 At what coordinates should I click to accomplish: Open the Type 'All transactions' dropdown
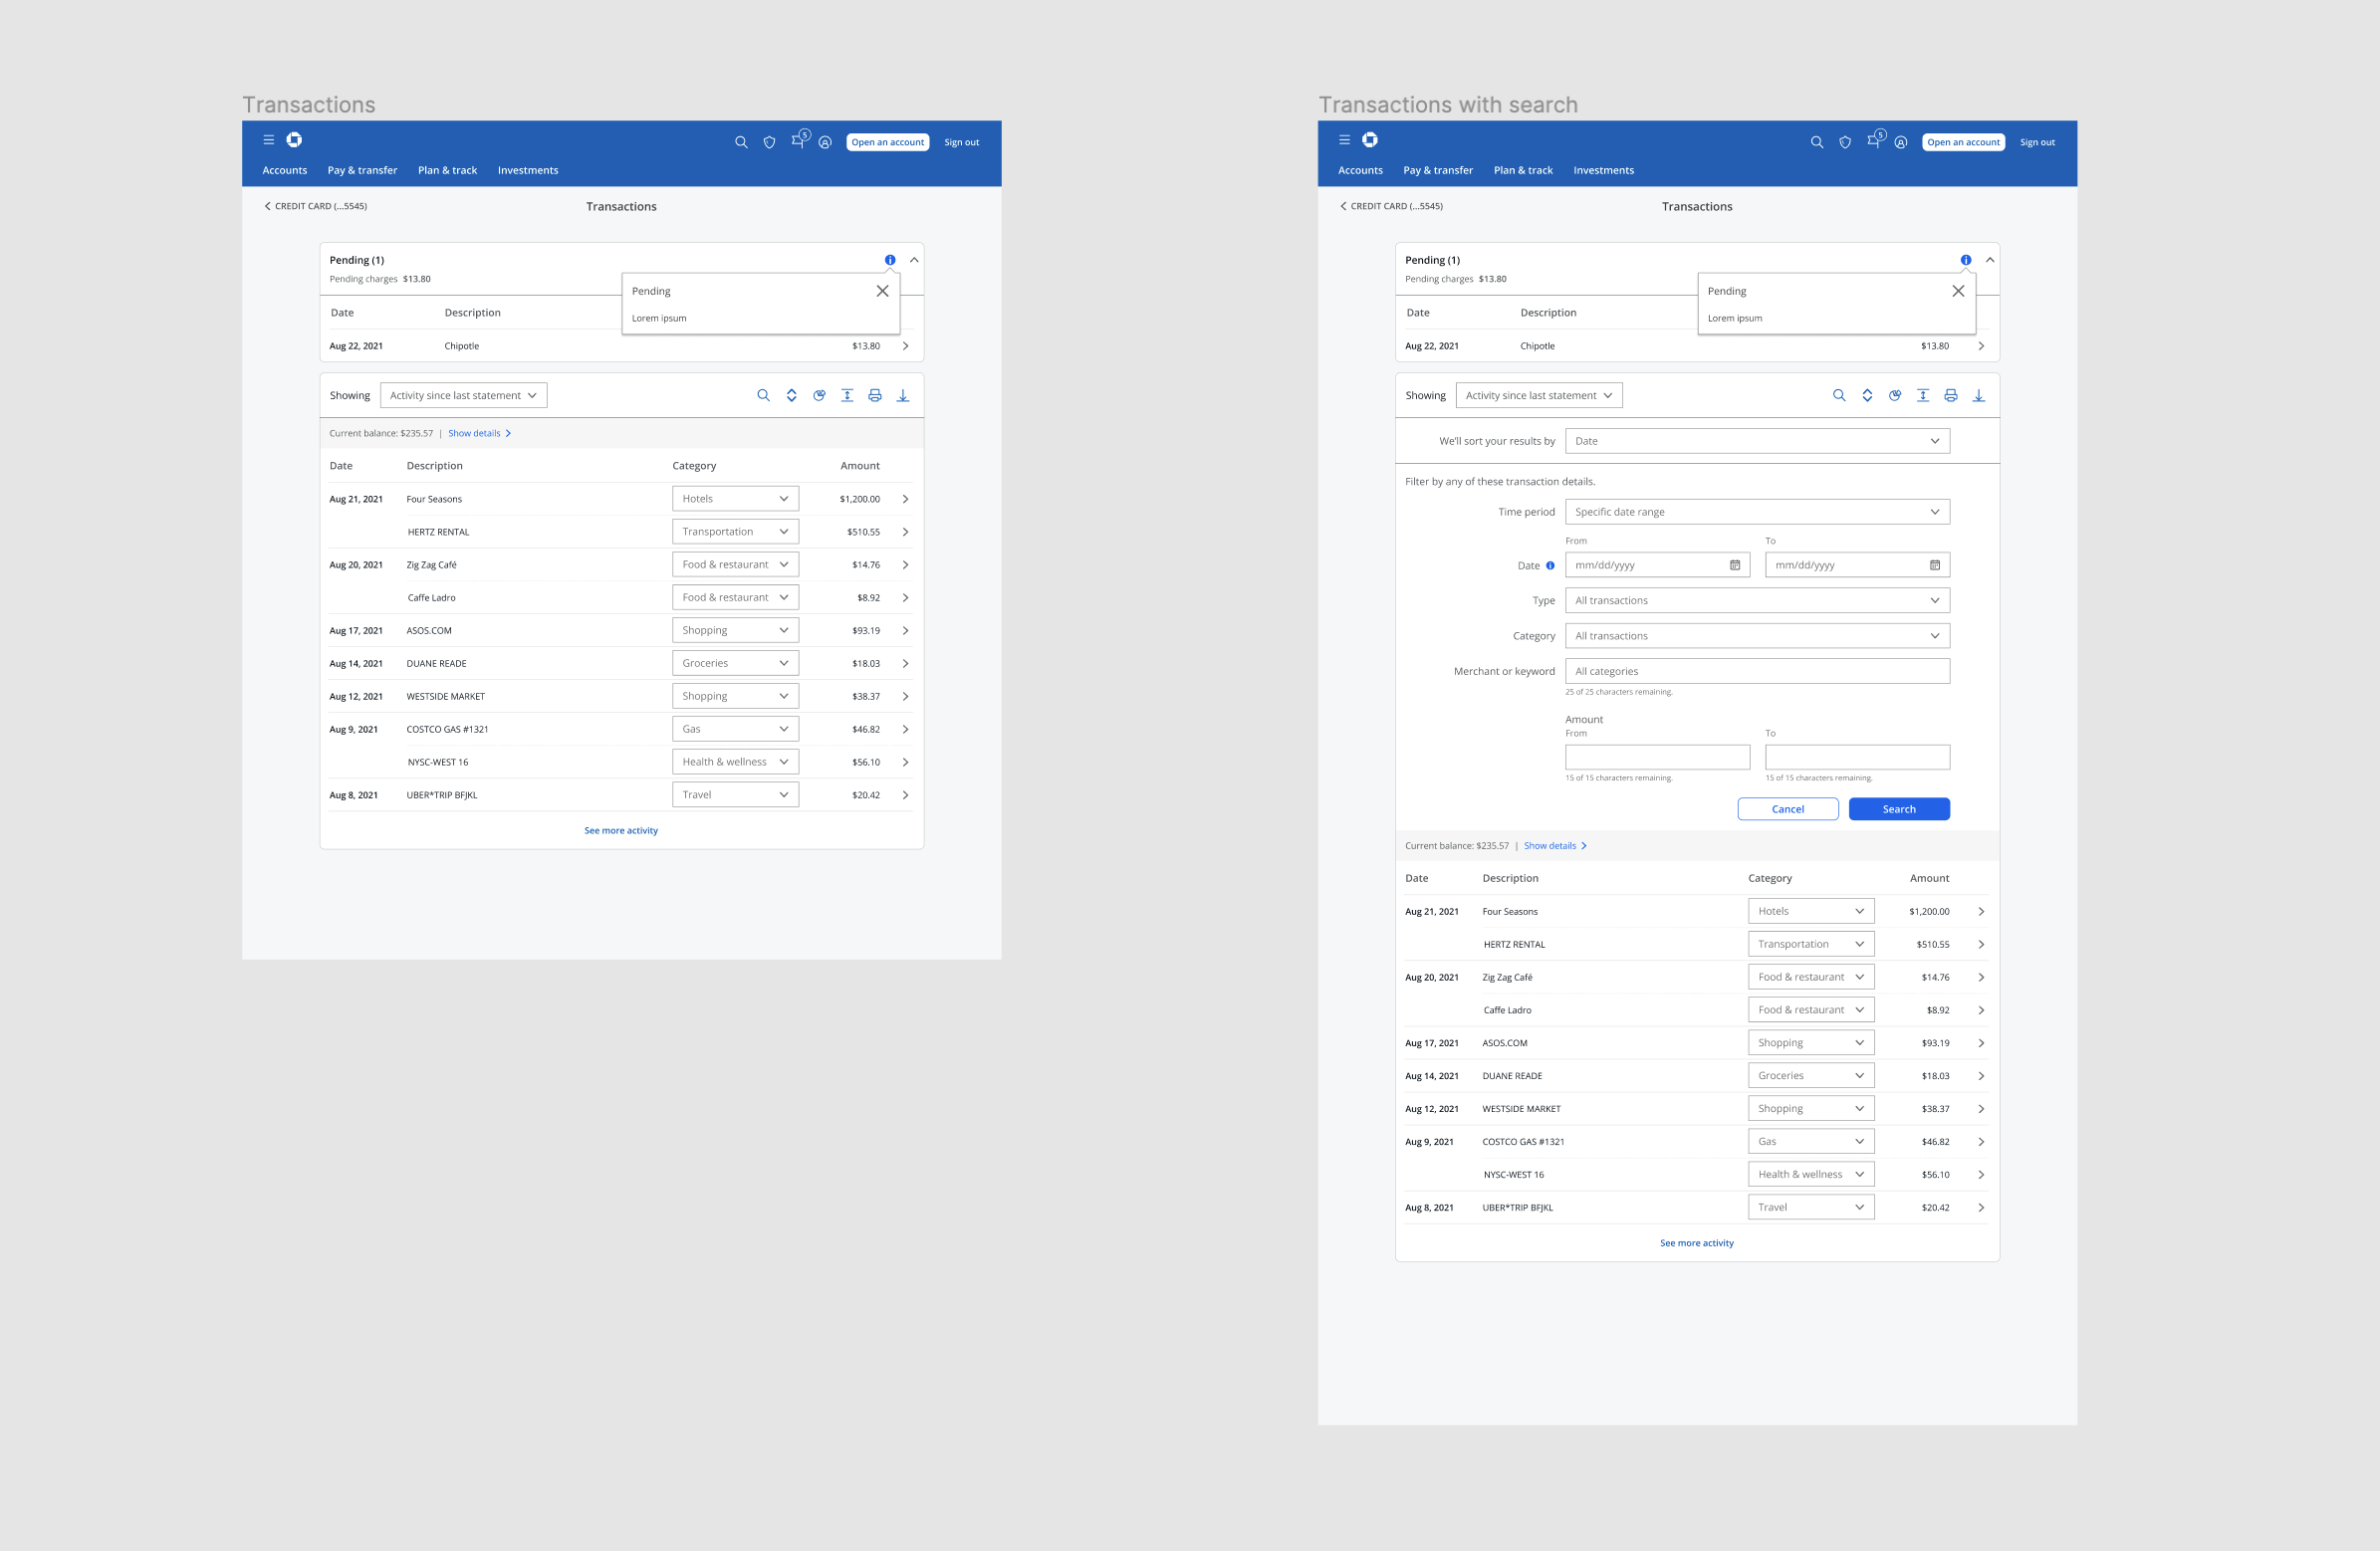[x=1757, y=600]
